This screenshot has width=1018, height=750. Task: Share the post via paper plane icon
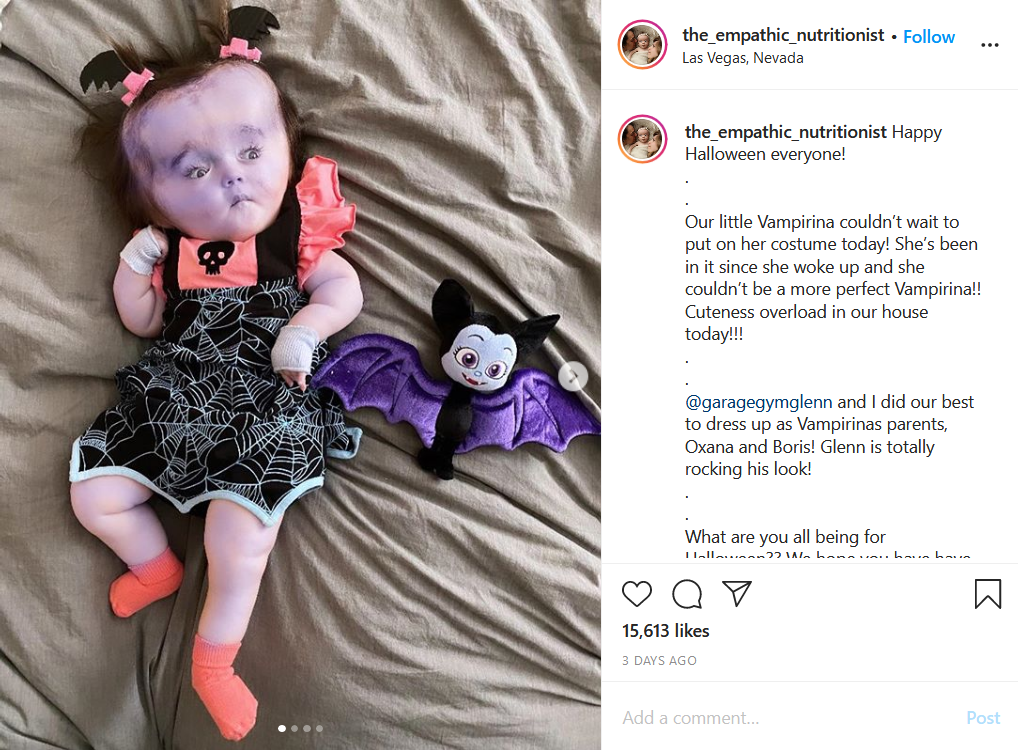737,594
